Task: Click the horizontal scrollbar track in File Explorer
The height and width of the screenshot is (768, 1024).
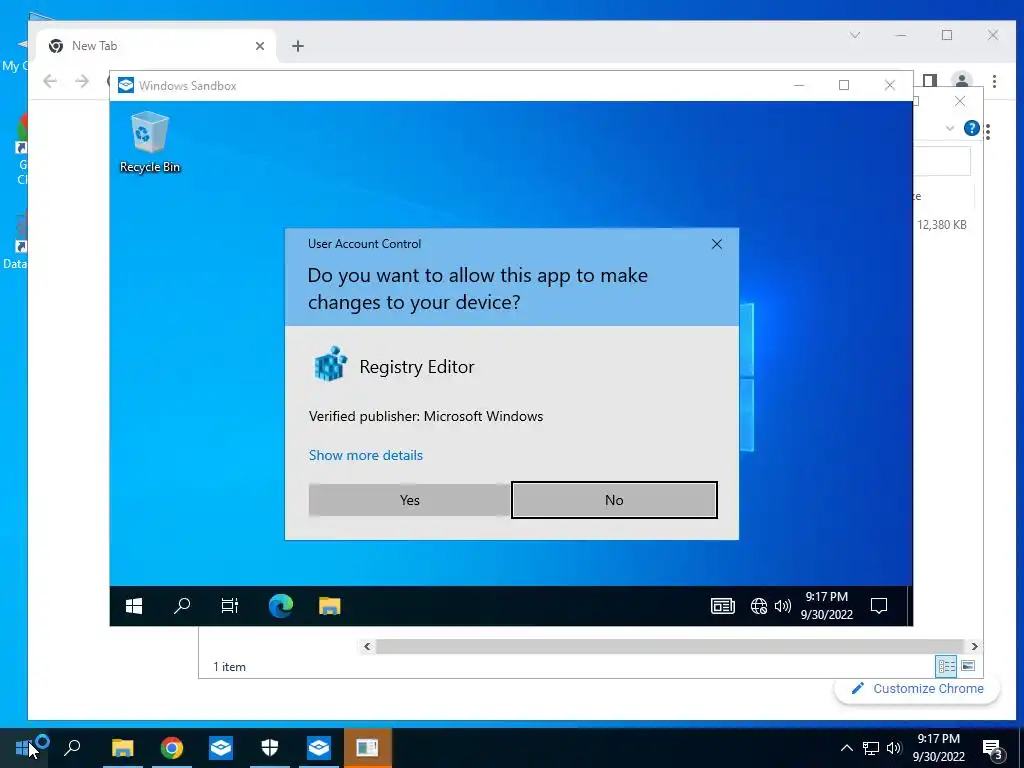Action: point(670,647)
